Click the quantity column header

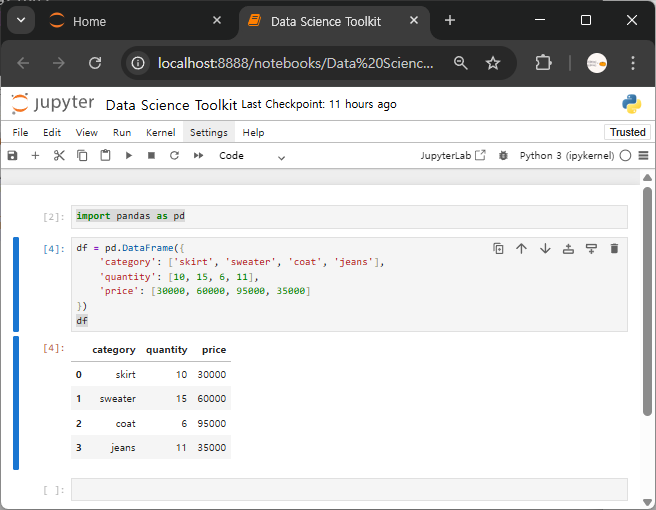coord(167,350)
